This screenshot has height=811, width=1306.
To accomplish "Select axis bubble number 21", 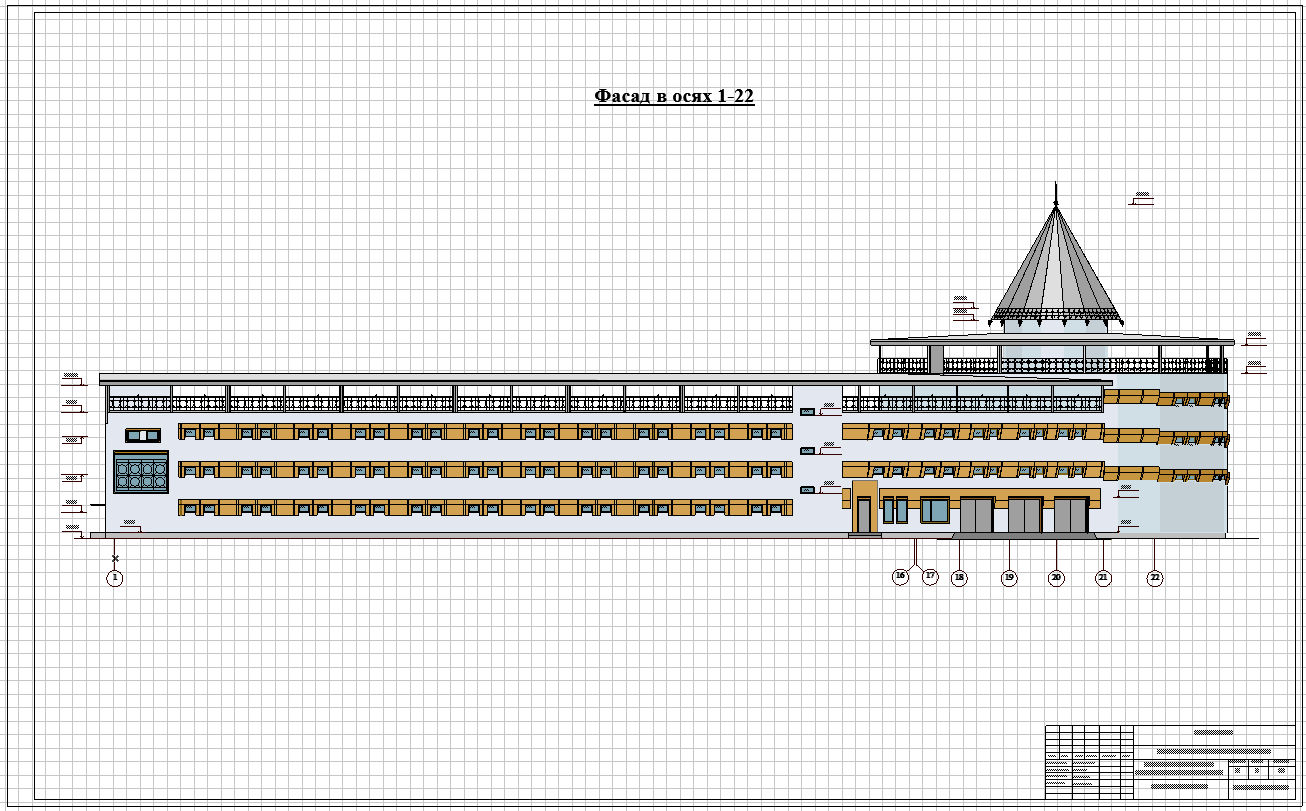I will 1103,578.
